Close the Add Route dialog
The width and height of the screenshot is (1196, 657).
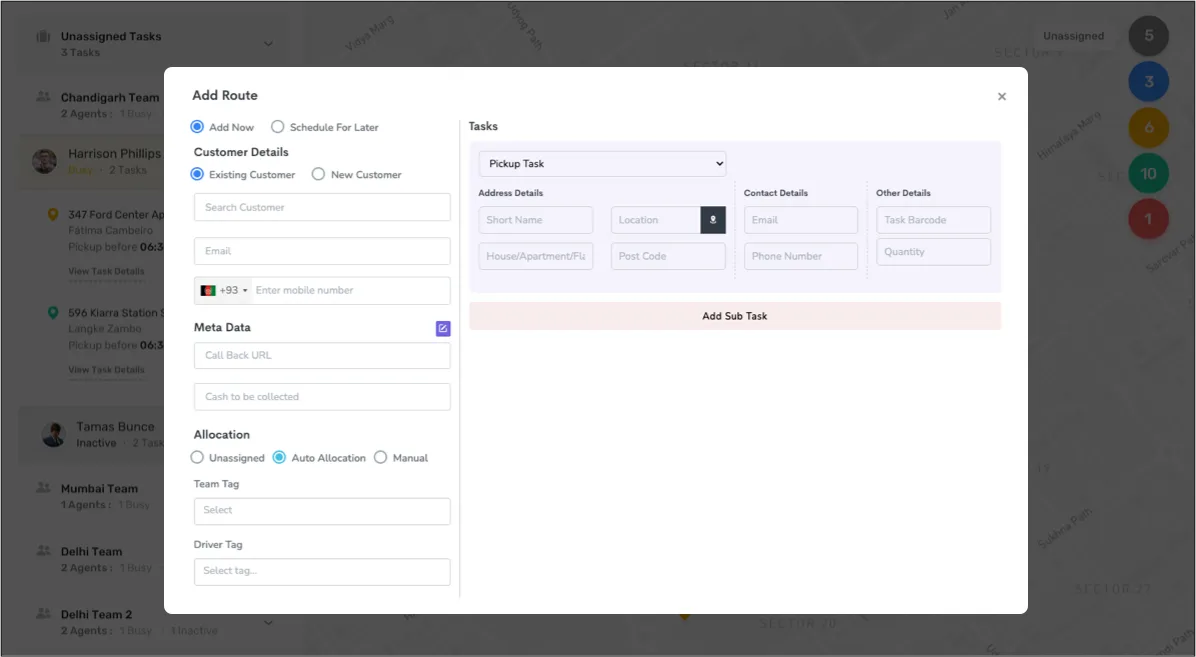coord(1001,97)
